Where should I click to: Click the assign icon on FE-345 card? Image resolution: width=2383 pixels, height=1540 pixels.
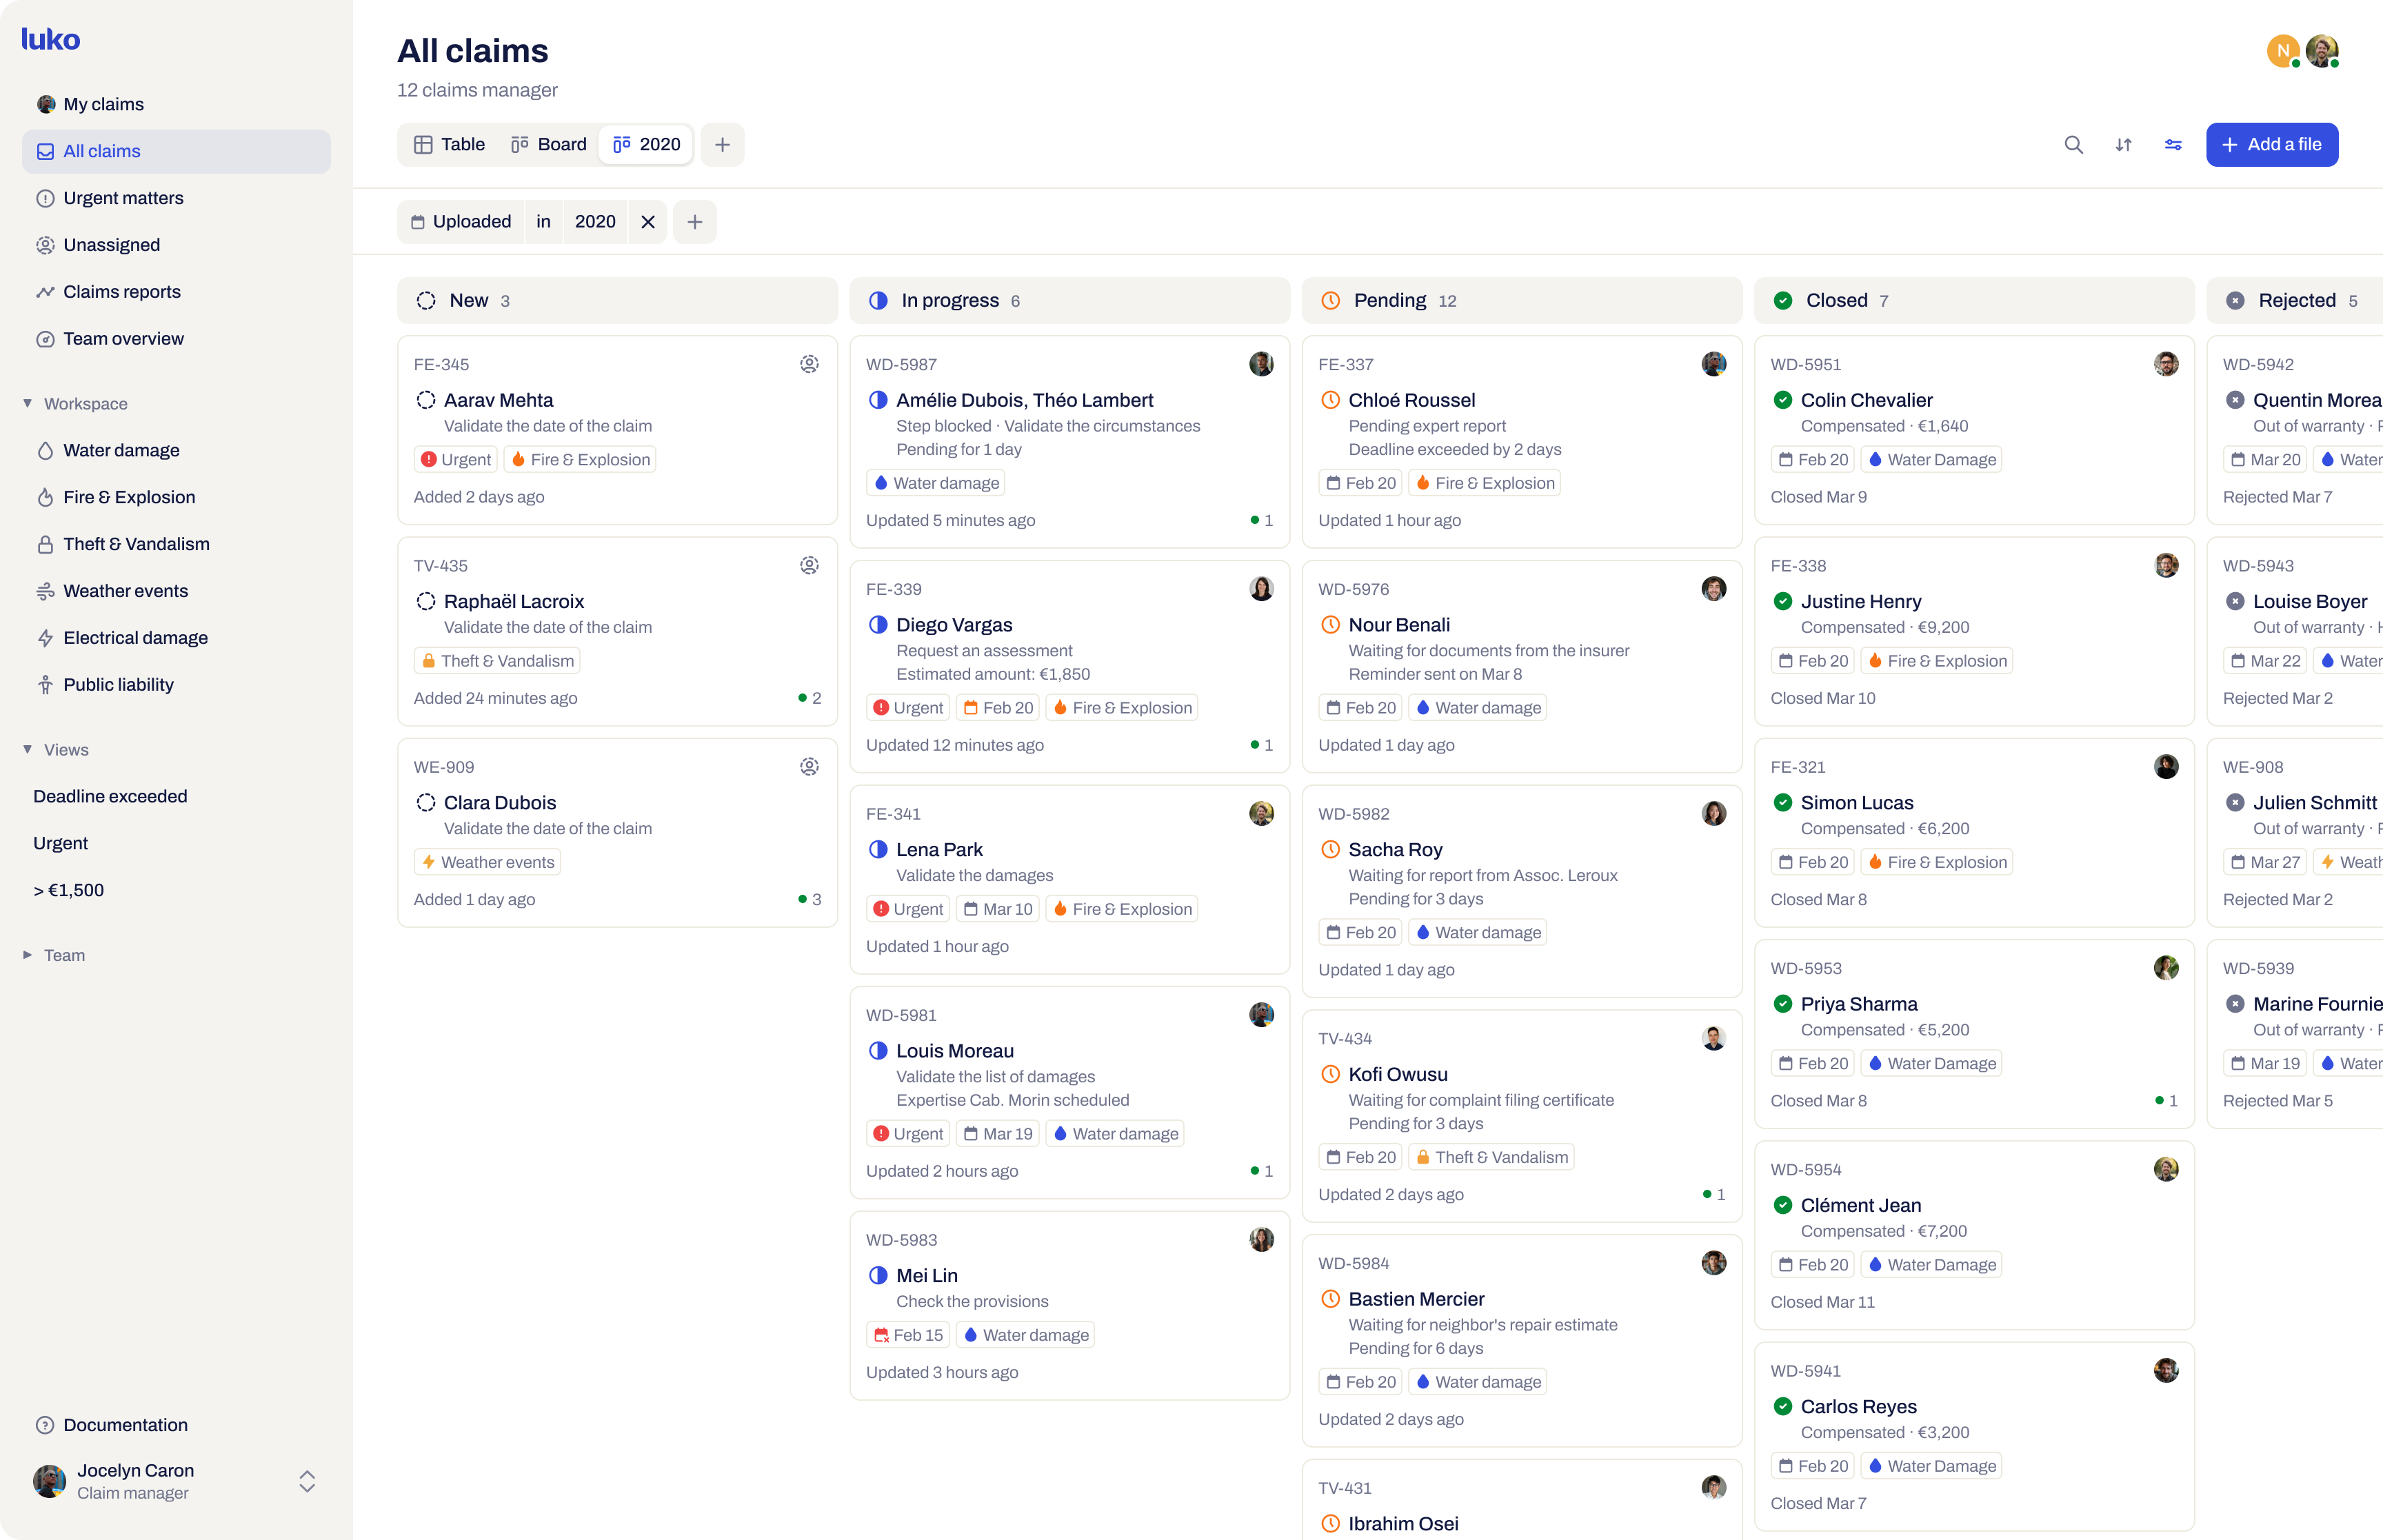[809, 364]
